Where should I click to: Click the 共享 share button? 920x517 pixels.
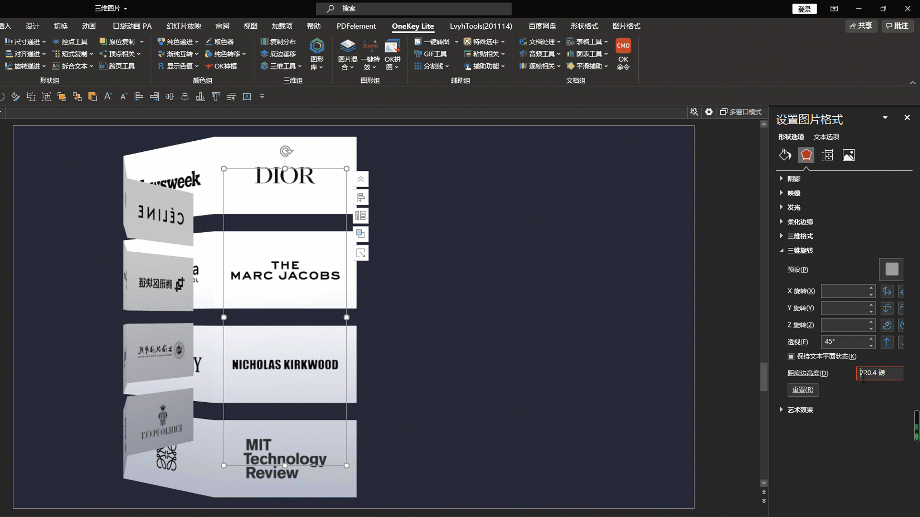pyautogui.click(x=861, y=26)
